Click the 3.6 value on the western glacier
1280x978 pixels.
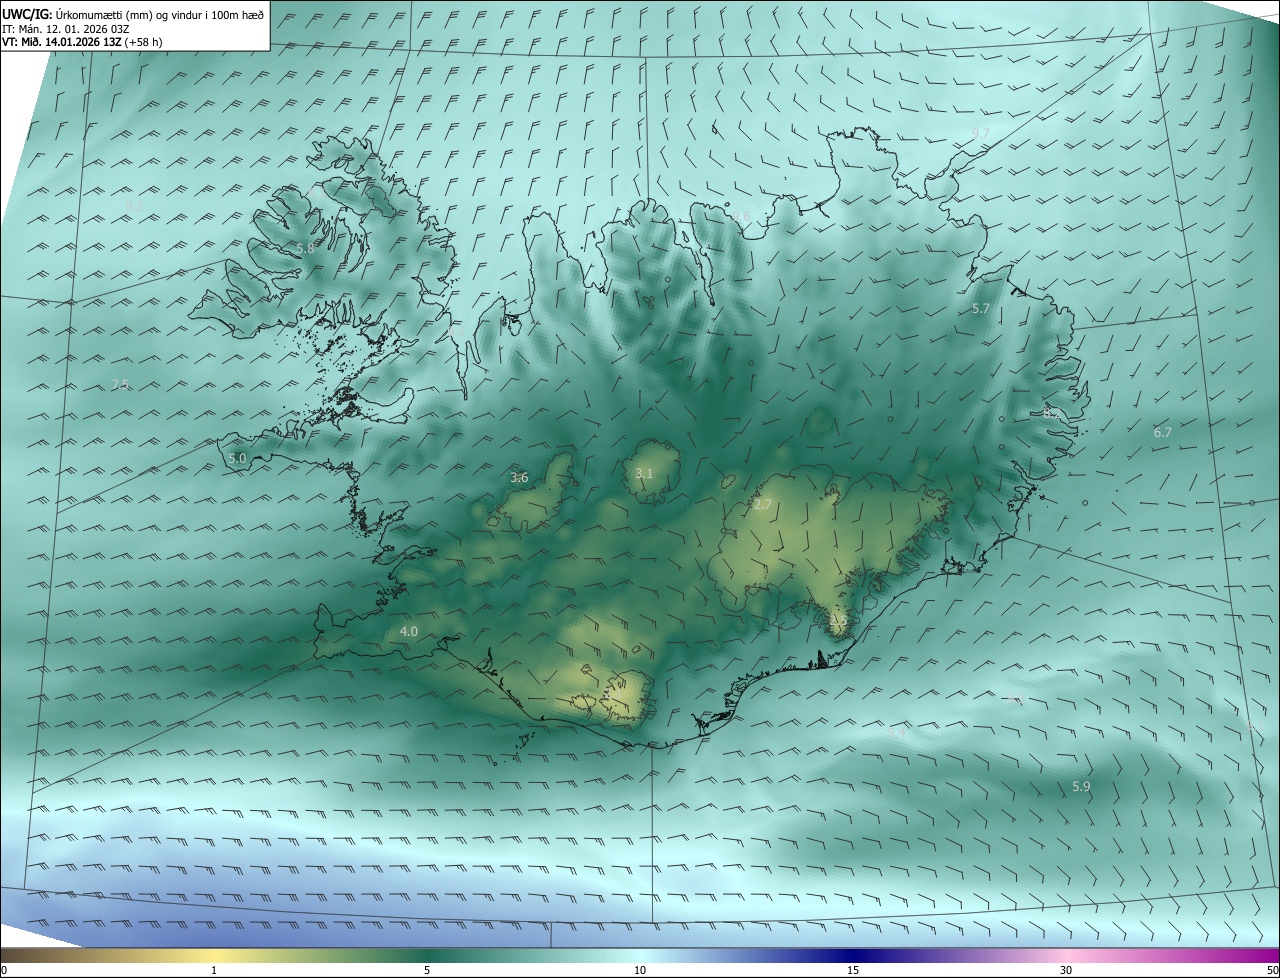[519, 478]
